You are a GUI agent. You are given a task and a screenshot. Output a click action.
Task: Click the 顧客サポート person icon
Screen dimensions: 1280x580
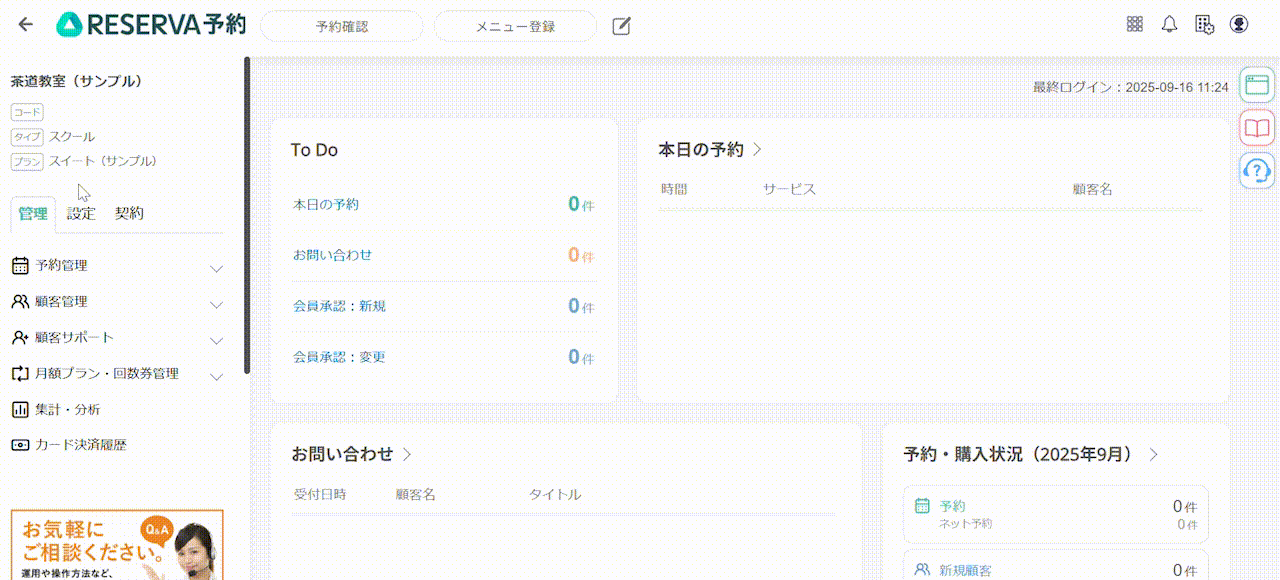(x=20, y=338)
